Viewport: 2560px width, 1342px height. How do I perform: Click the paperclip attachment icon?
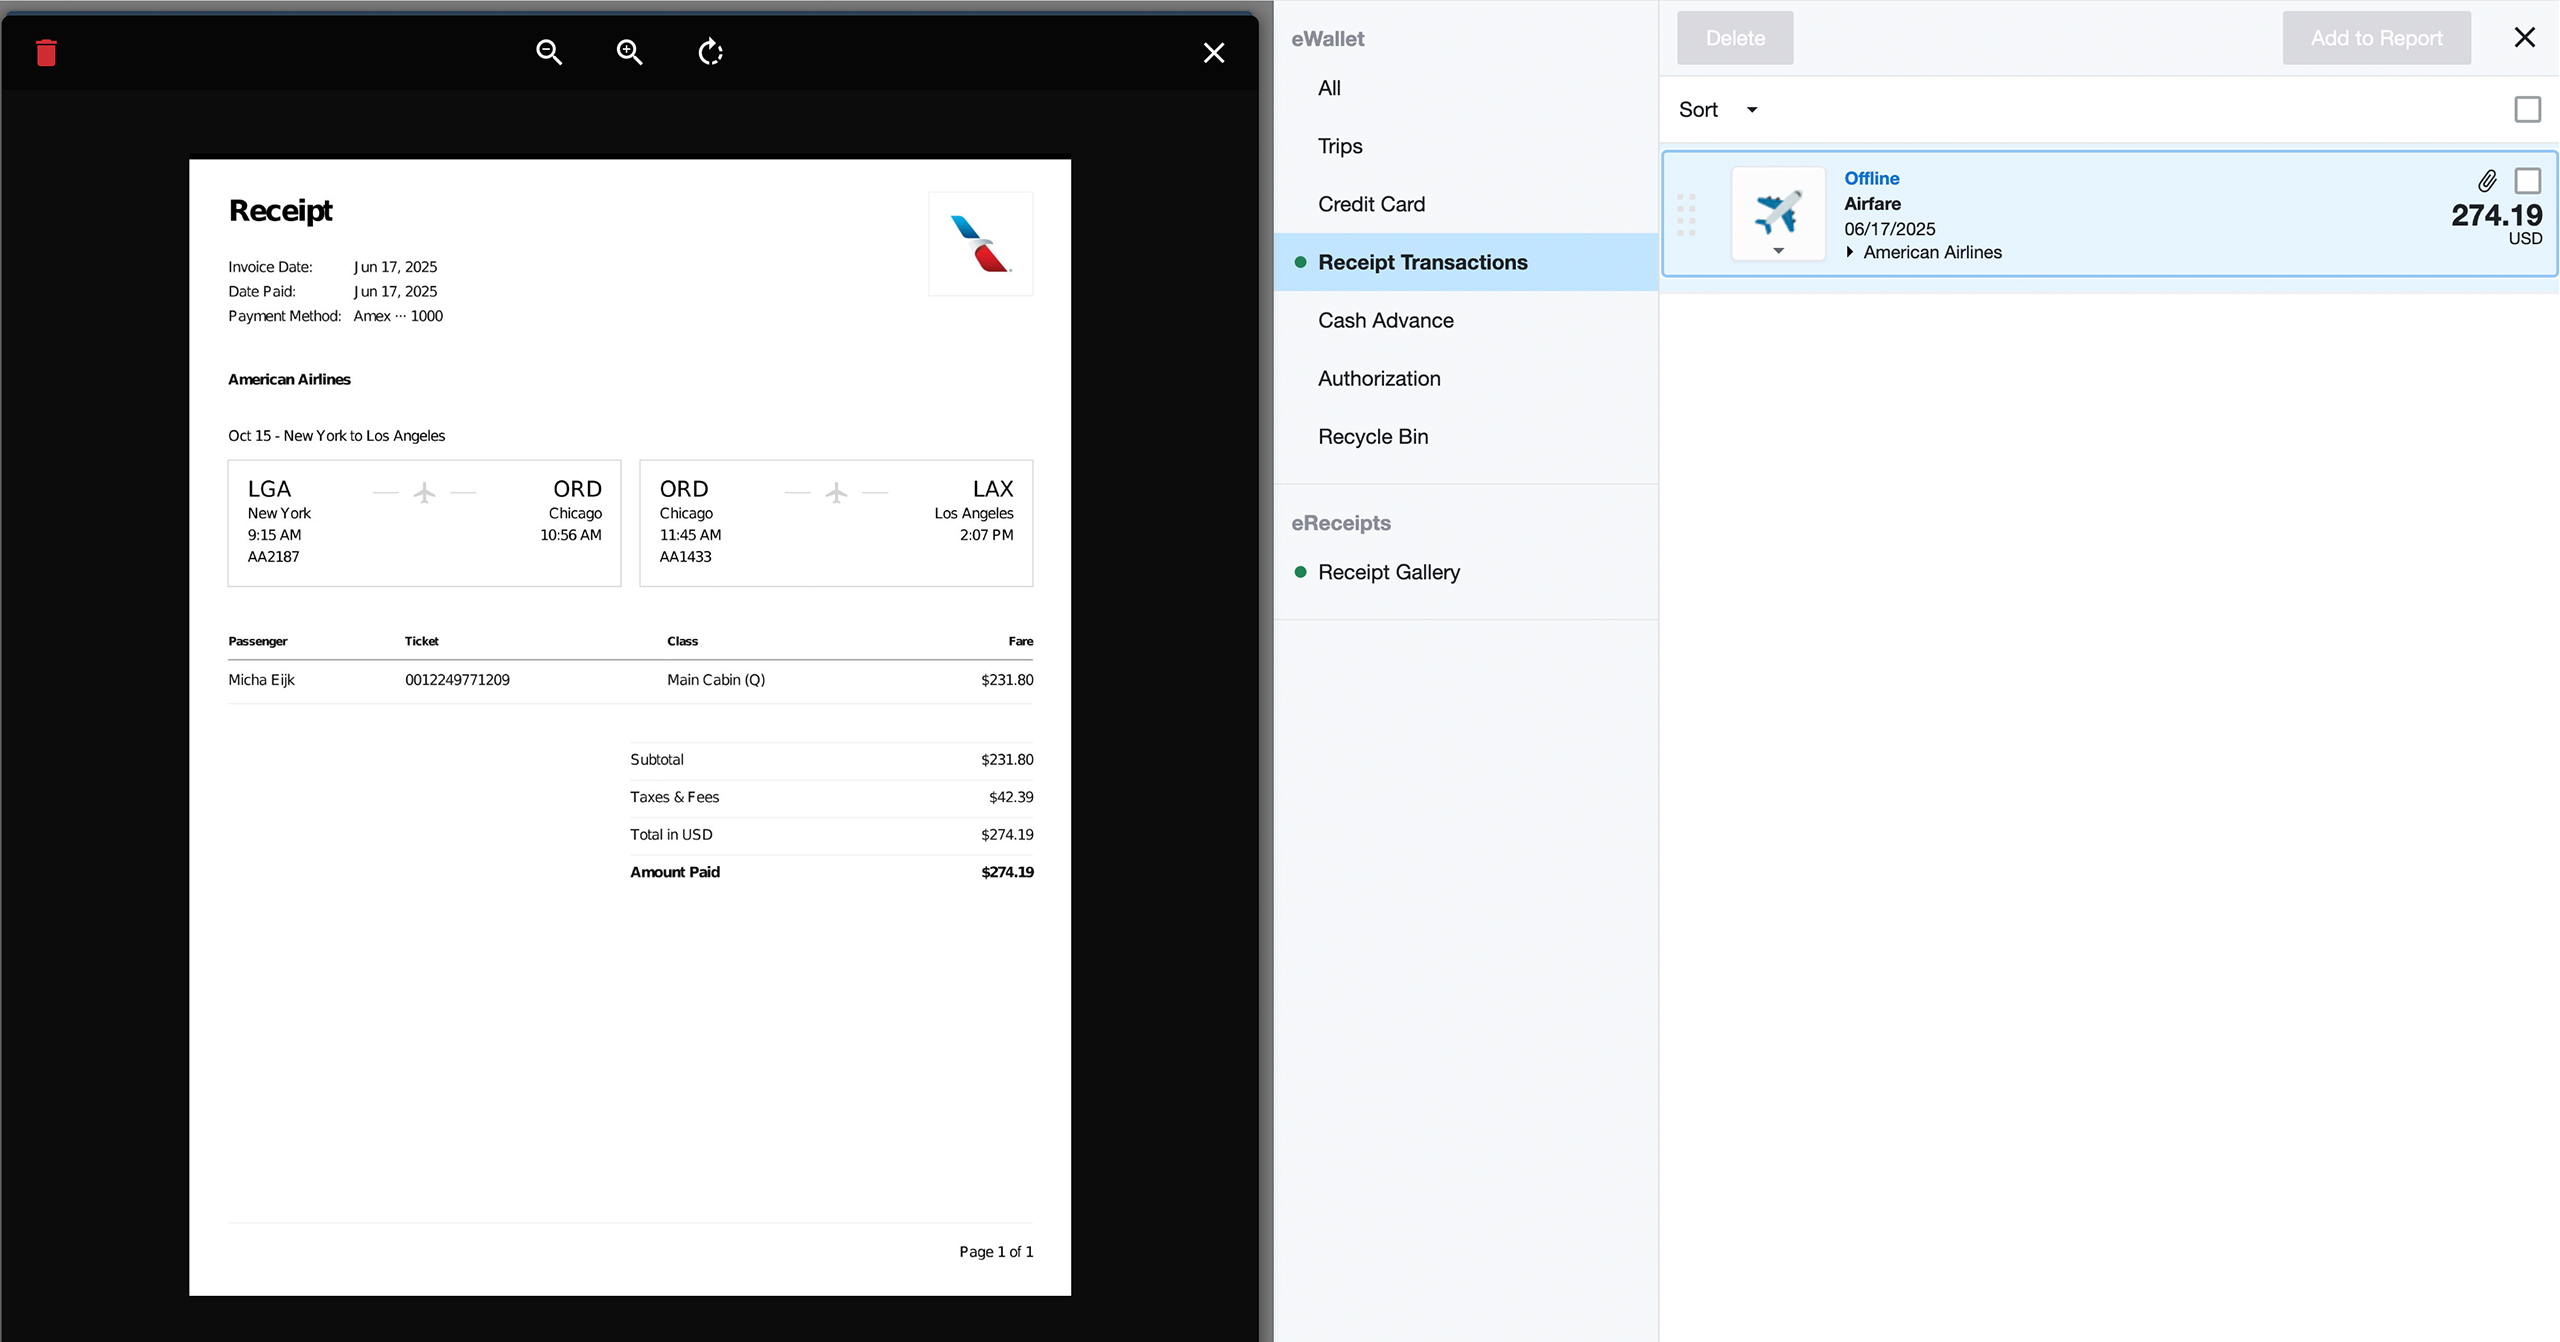2487,180
